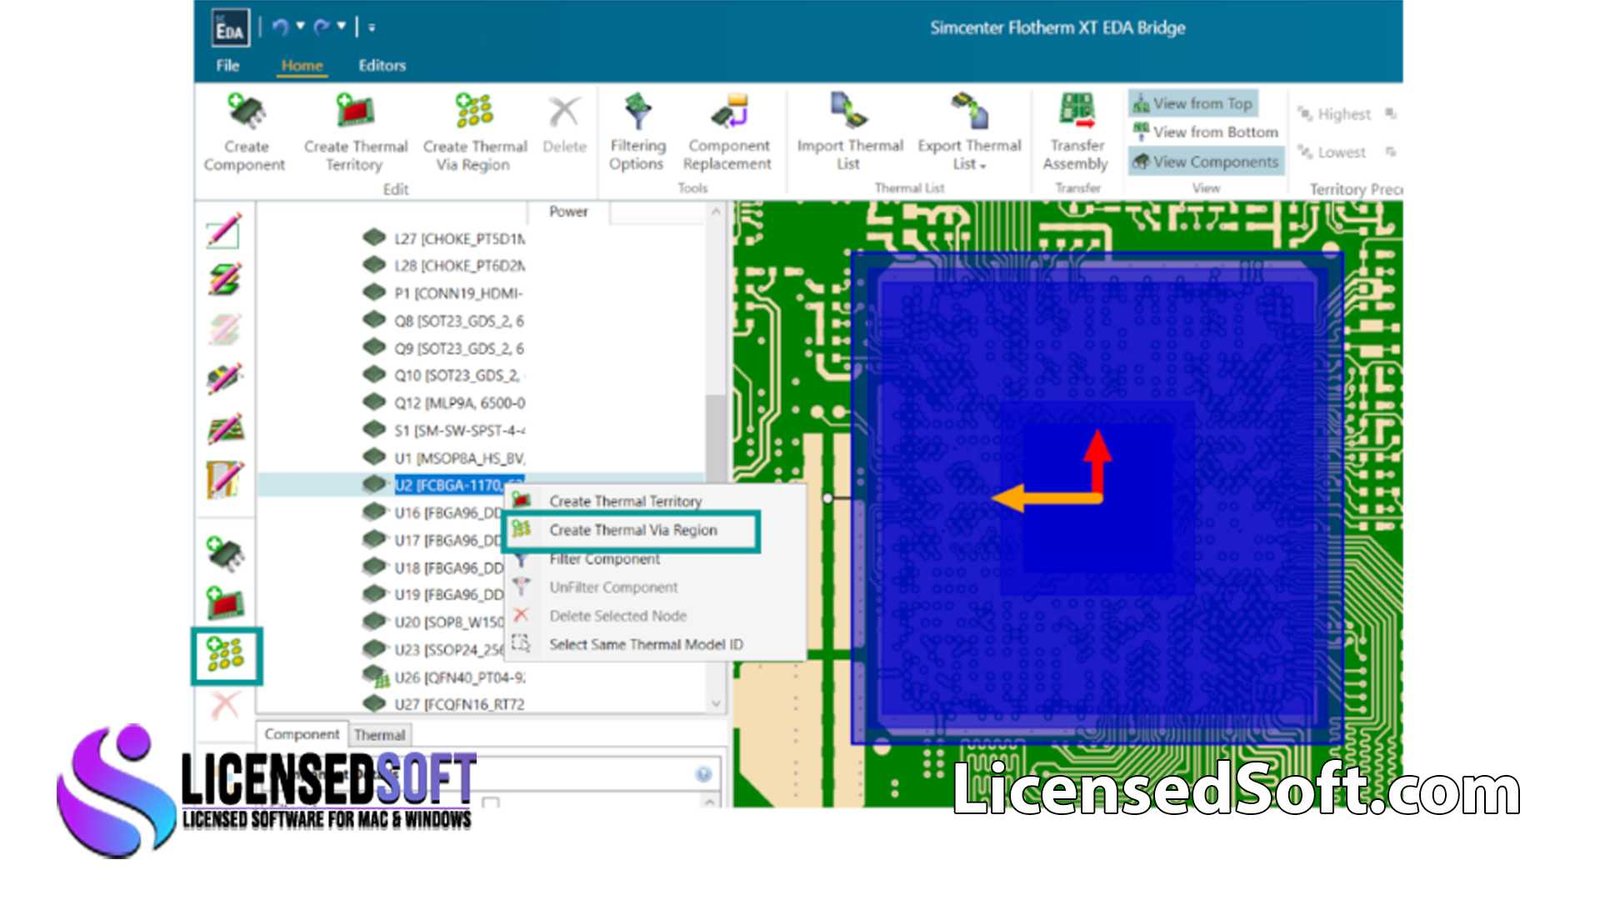Toggle View from Bottom
The width and height of the screenshot is (1600, 900).
[x=1205, y=132]
